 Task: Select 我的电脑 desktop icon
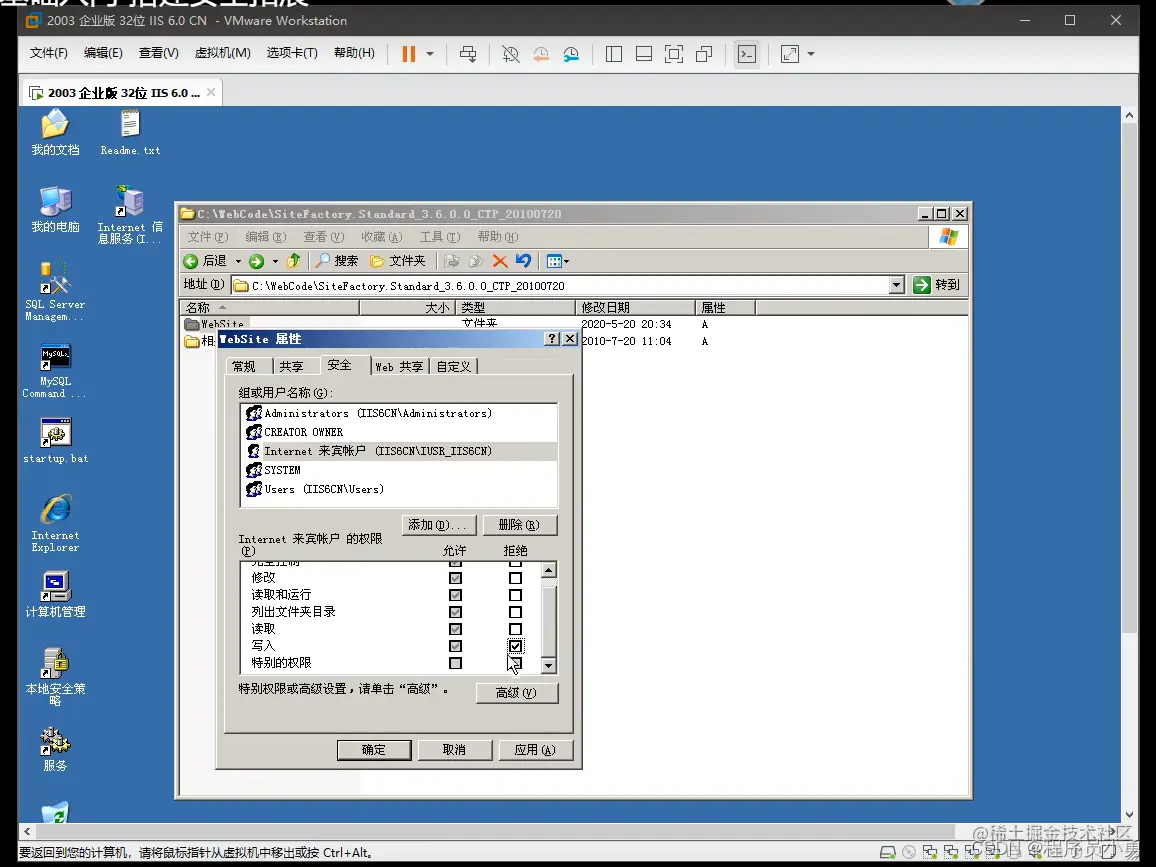[55, 209]
